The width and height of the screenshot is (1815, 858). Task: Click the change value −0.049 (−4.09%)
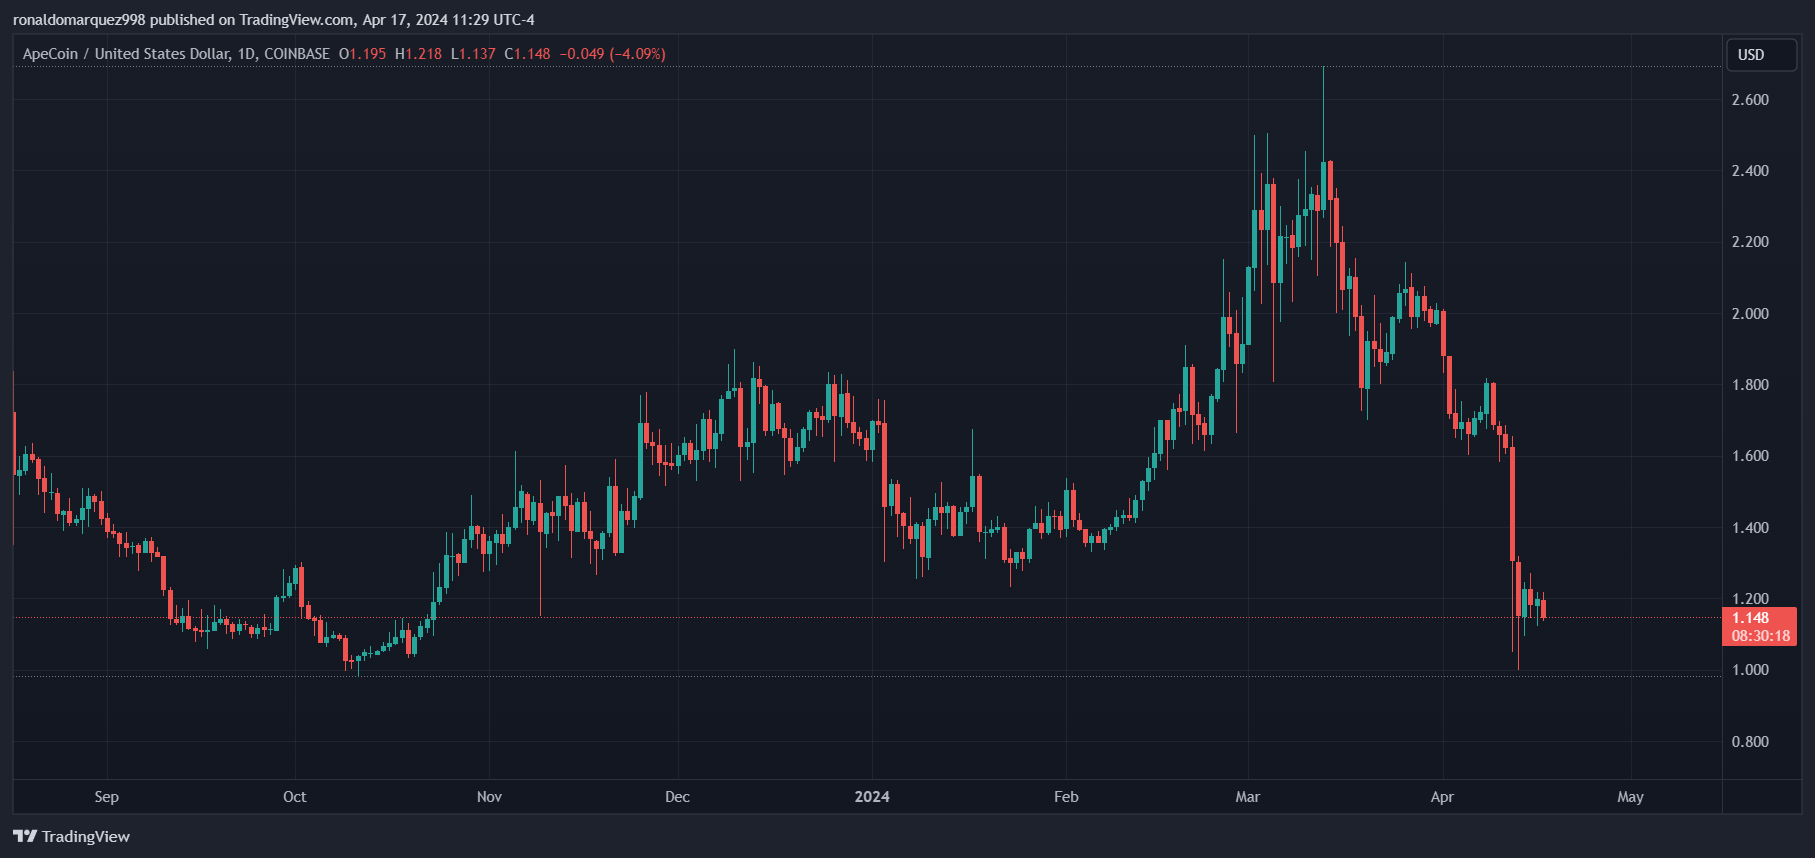612,54
